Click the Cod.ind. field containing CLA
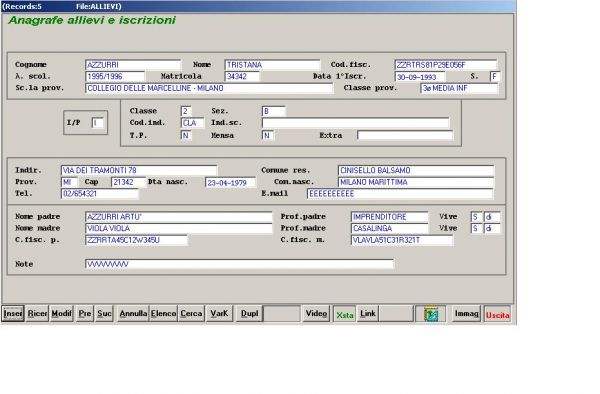The image size is (600, 394). tap(192, 123)
